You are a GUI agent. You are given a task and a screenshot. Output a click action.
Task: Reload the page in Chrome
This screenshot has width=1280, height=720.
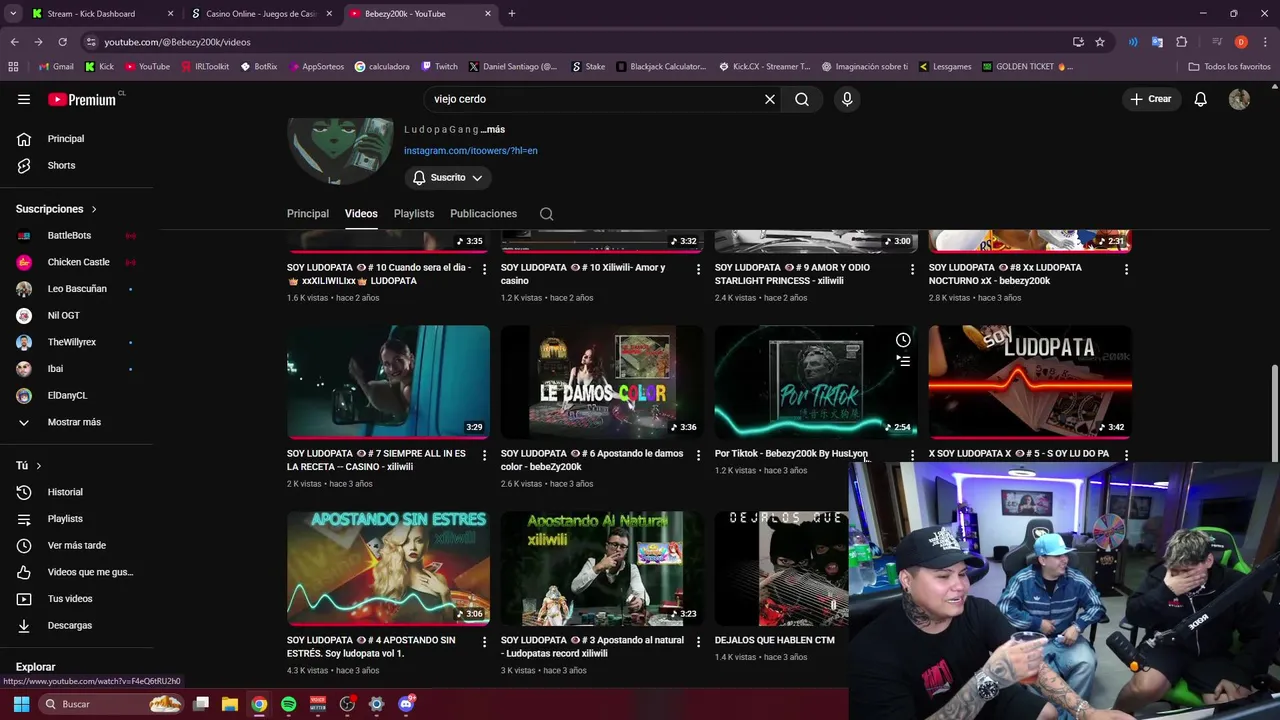click(x=62, y=42)
